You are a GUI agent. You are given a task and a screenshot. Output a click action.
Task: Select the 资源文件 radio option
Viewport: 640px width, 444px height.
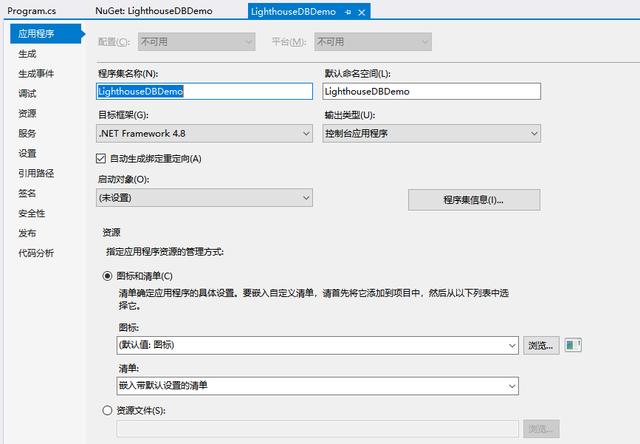(107, 410)
